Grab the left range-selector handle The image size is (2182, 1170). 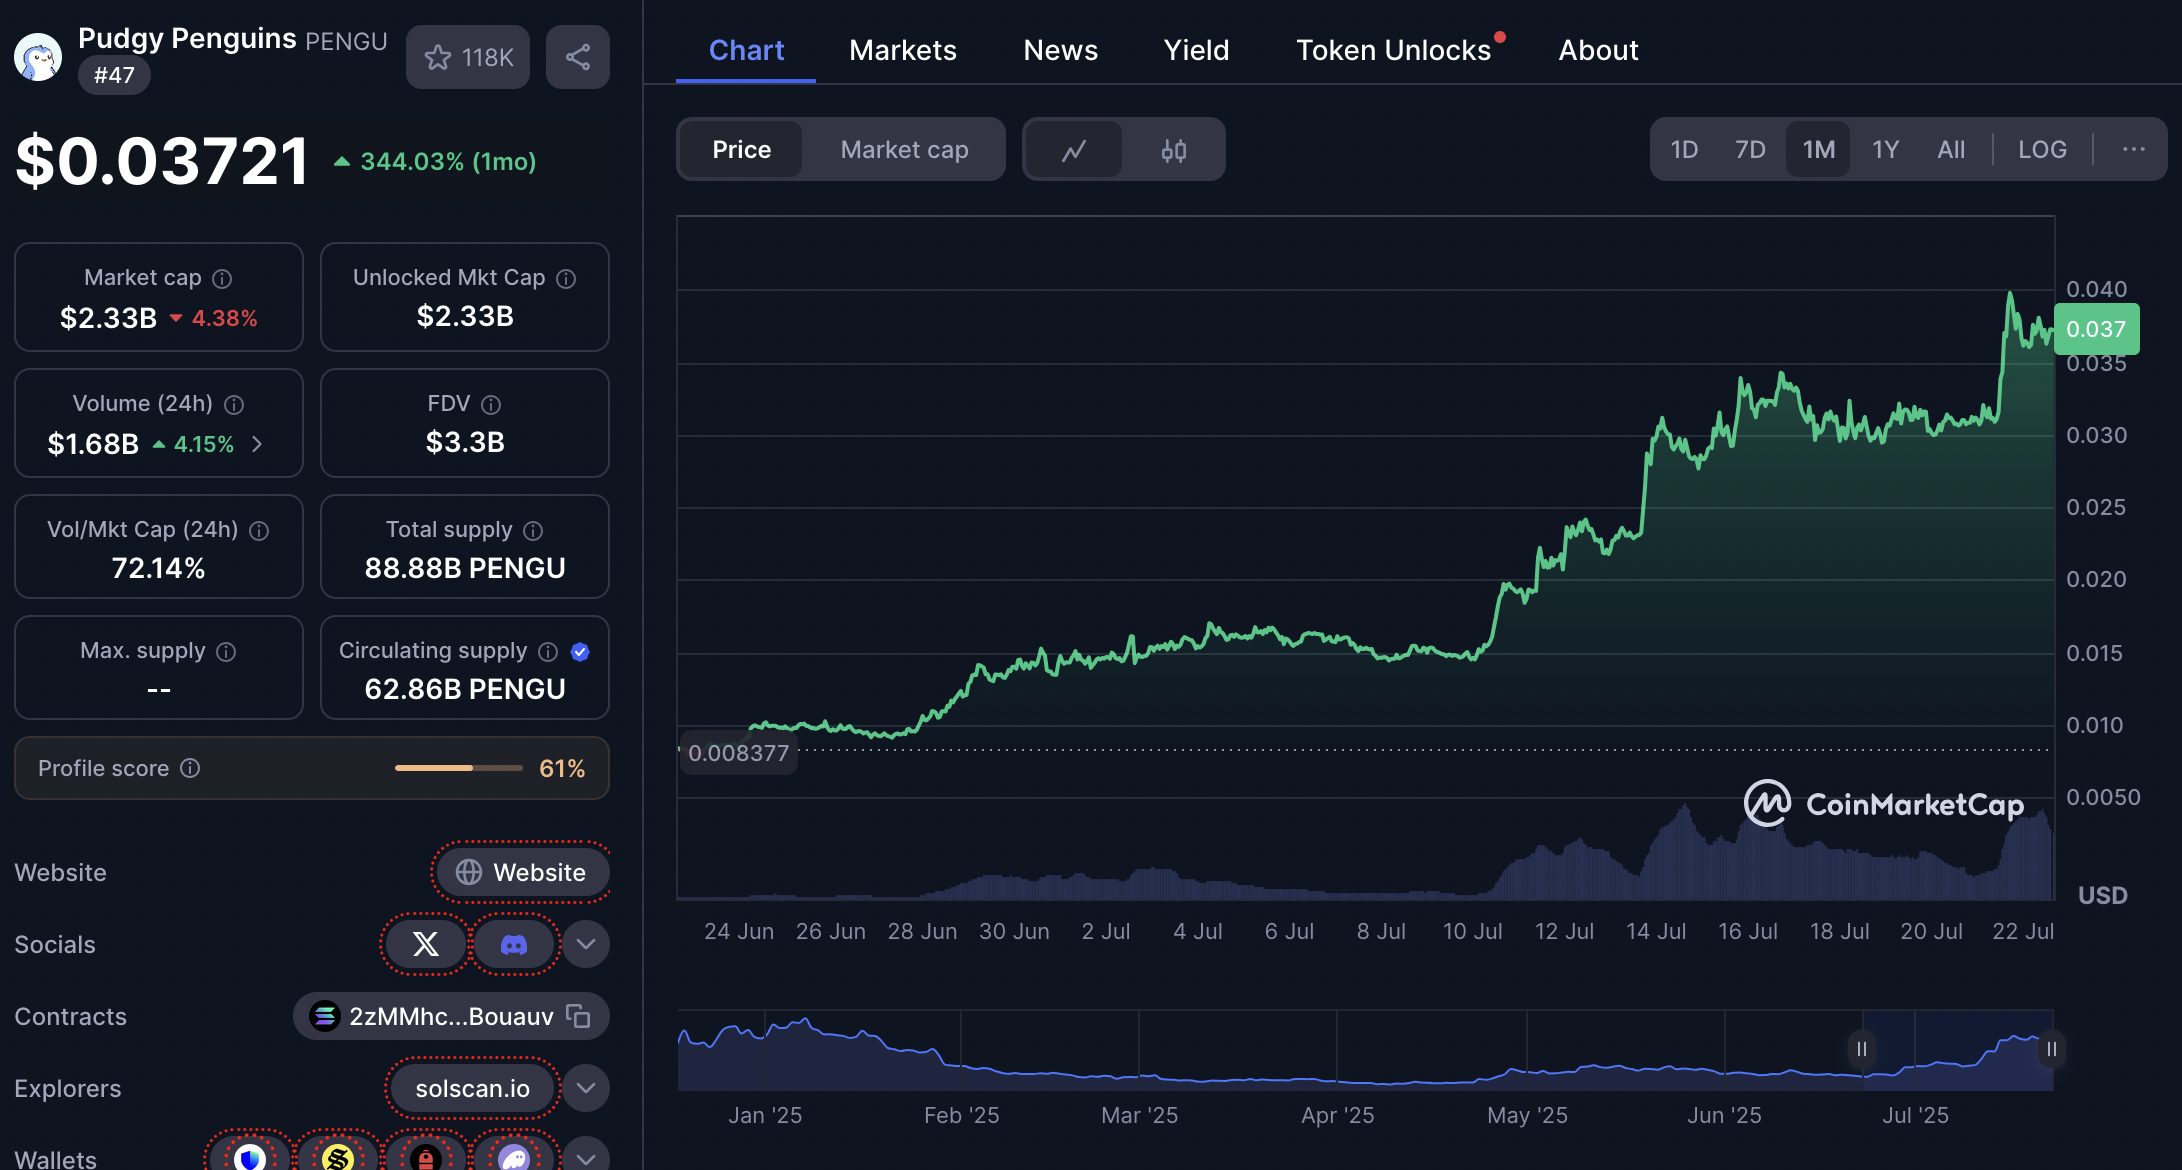[x=1861, y=1049]
